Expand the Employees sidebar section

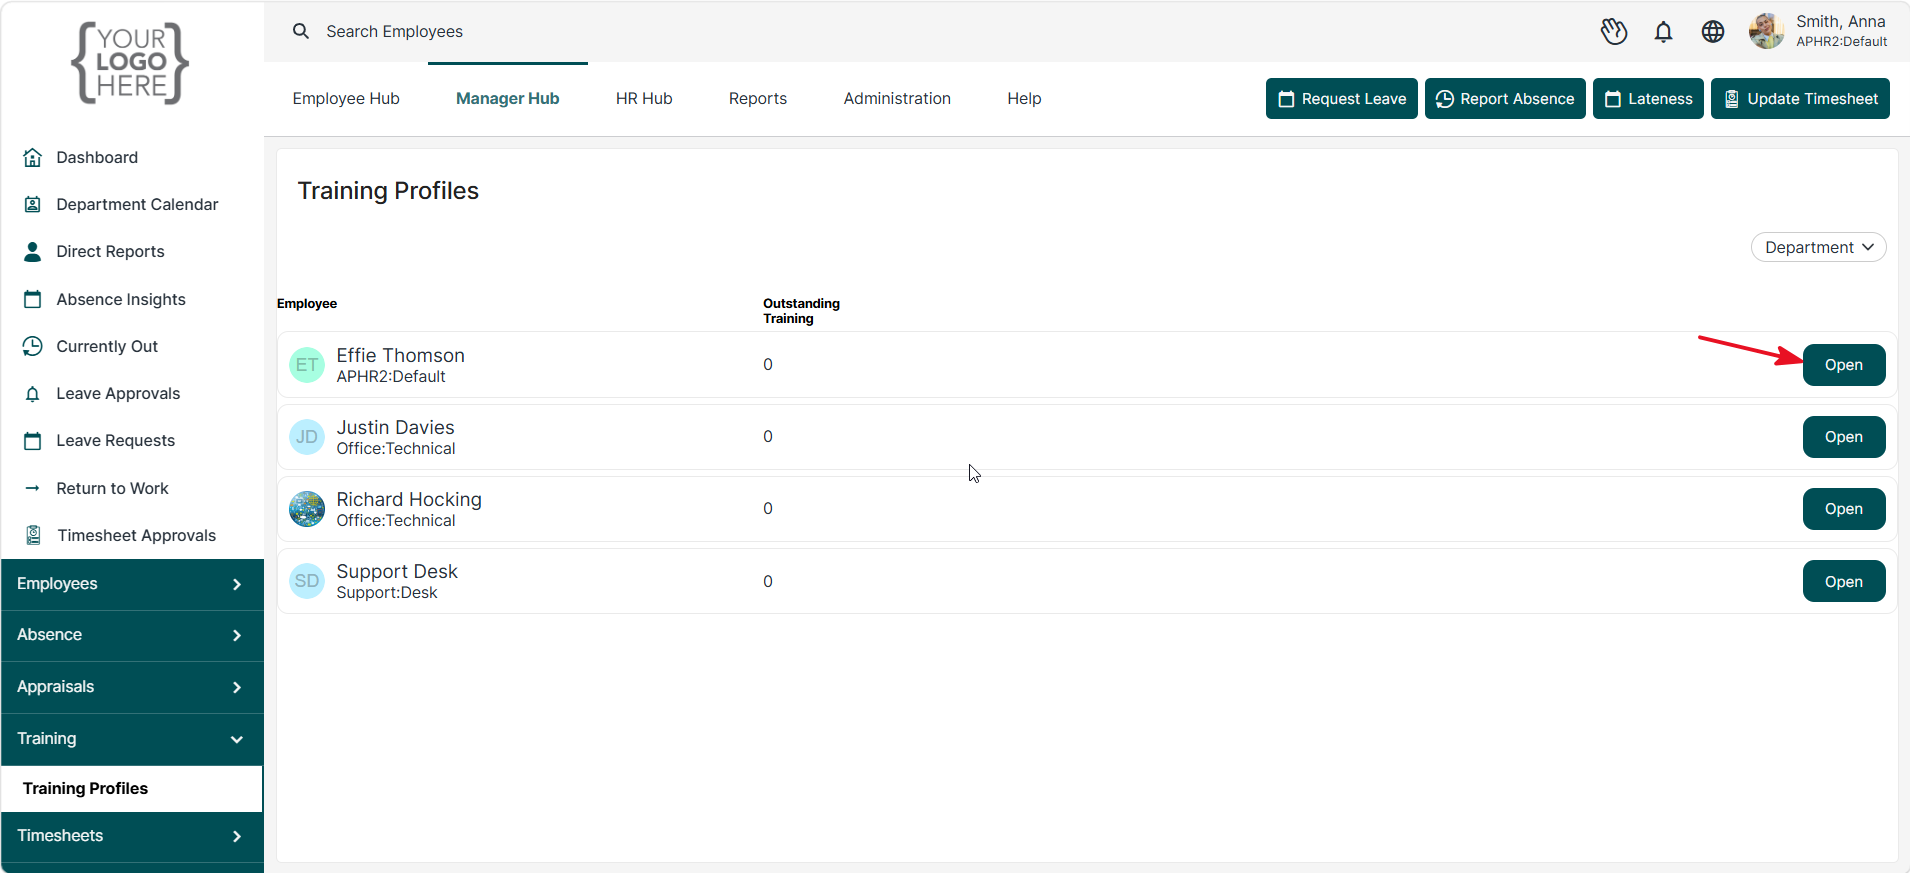pos(132,584)
